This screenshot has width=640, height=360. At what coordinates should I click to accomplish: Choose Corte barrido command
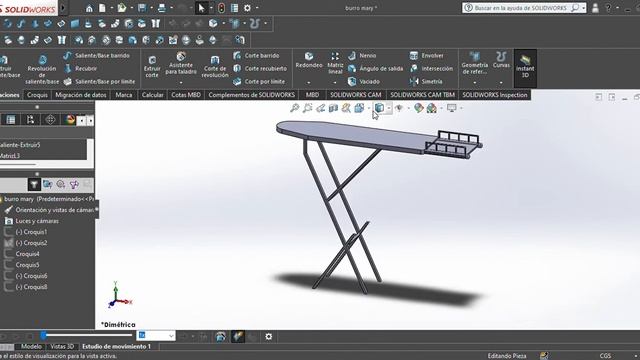point(256,56)
